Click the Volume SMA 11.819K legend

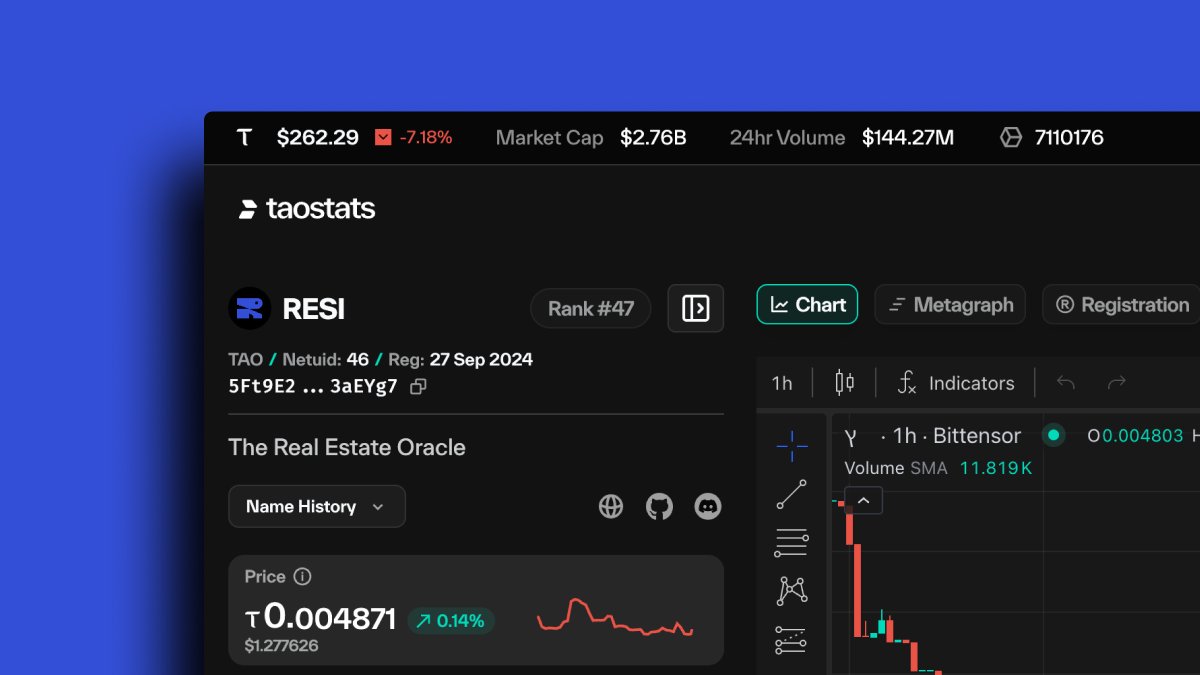[x=938, y=468]
